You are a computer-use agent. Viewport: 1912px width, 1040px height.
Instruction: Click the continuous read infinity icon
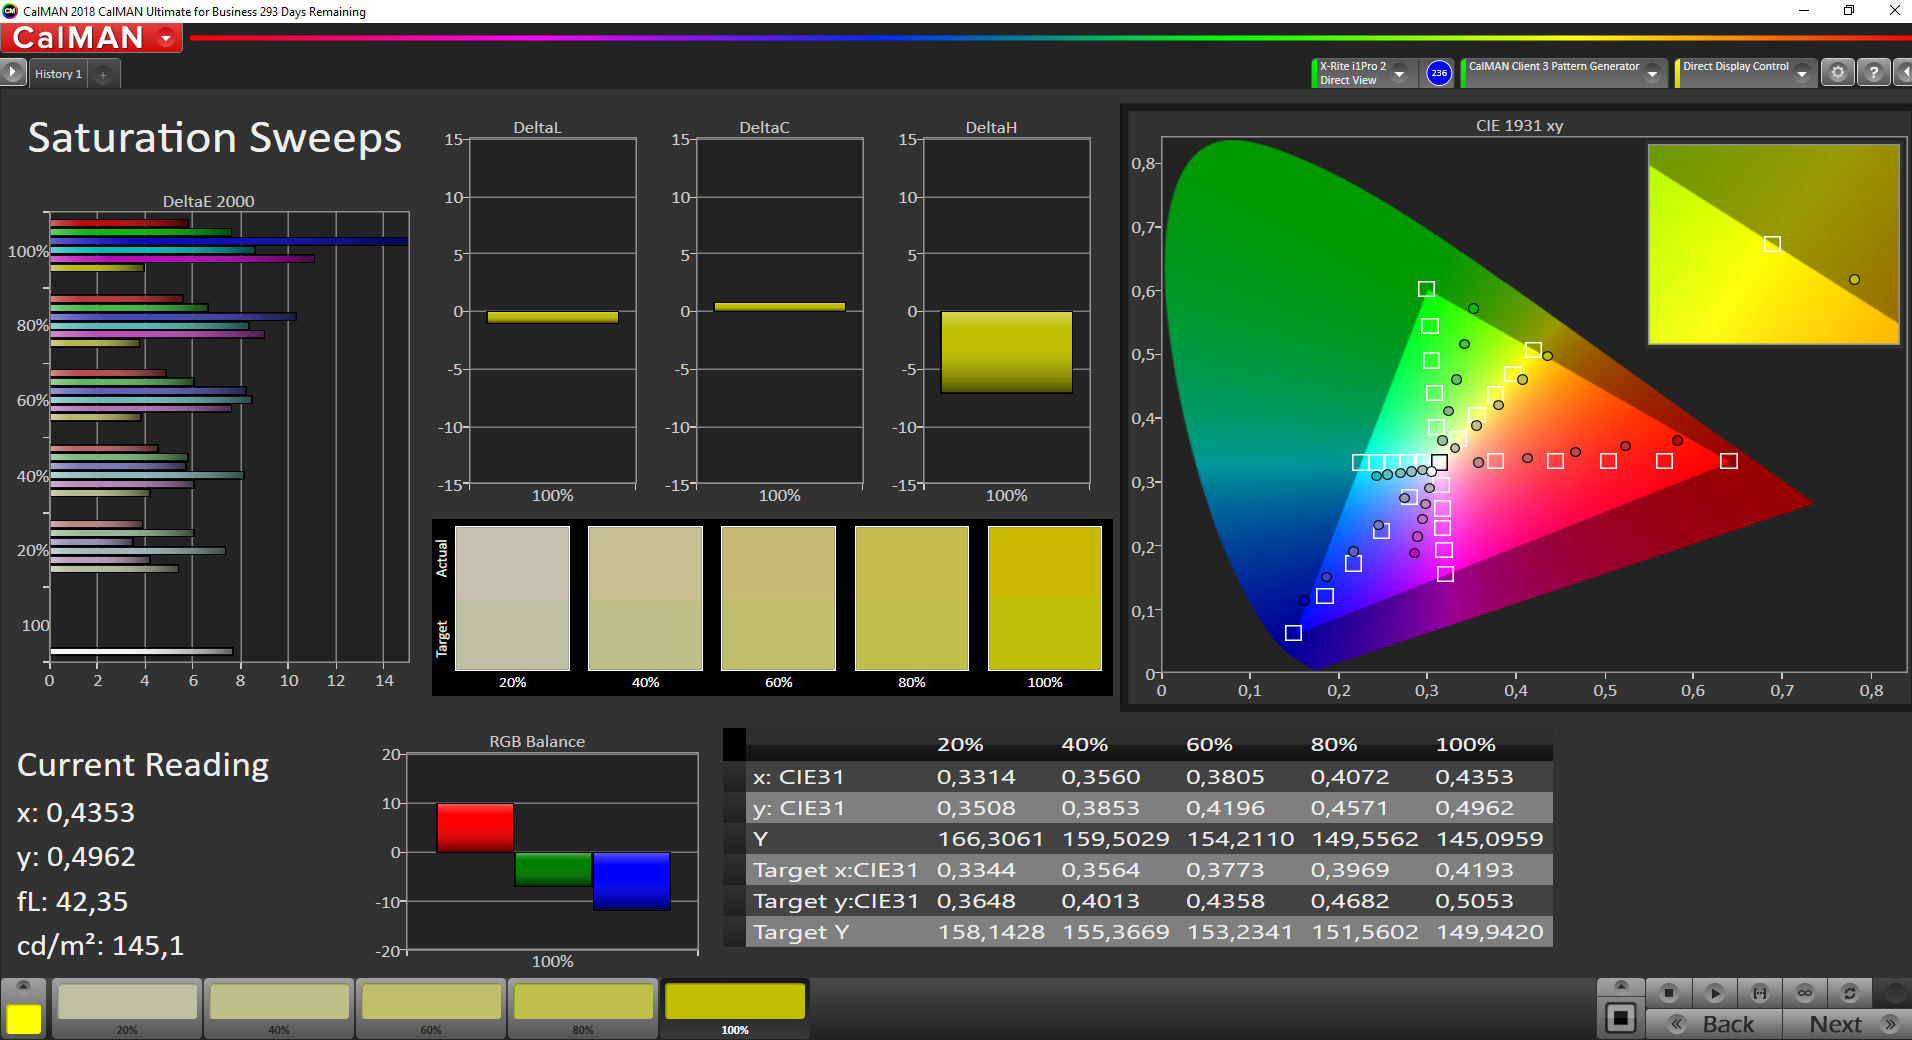1805,993
